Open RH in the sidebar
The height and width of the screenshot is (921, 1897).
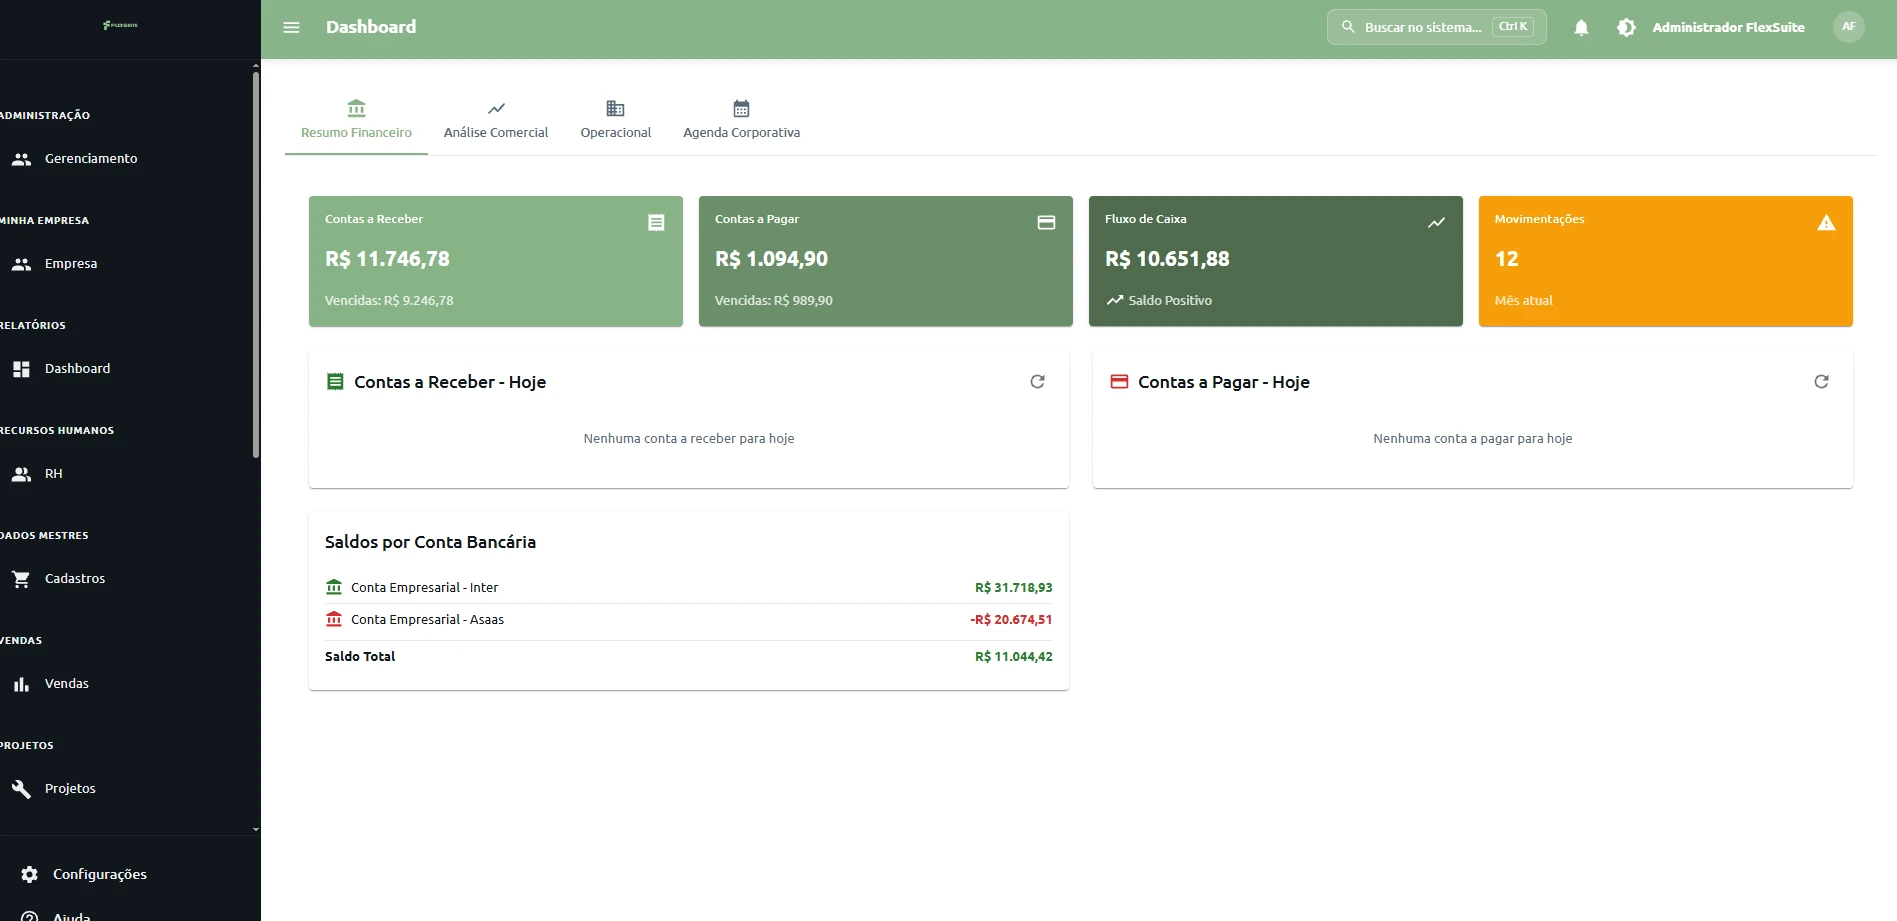tap(125, 473)
